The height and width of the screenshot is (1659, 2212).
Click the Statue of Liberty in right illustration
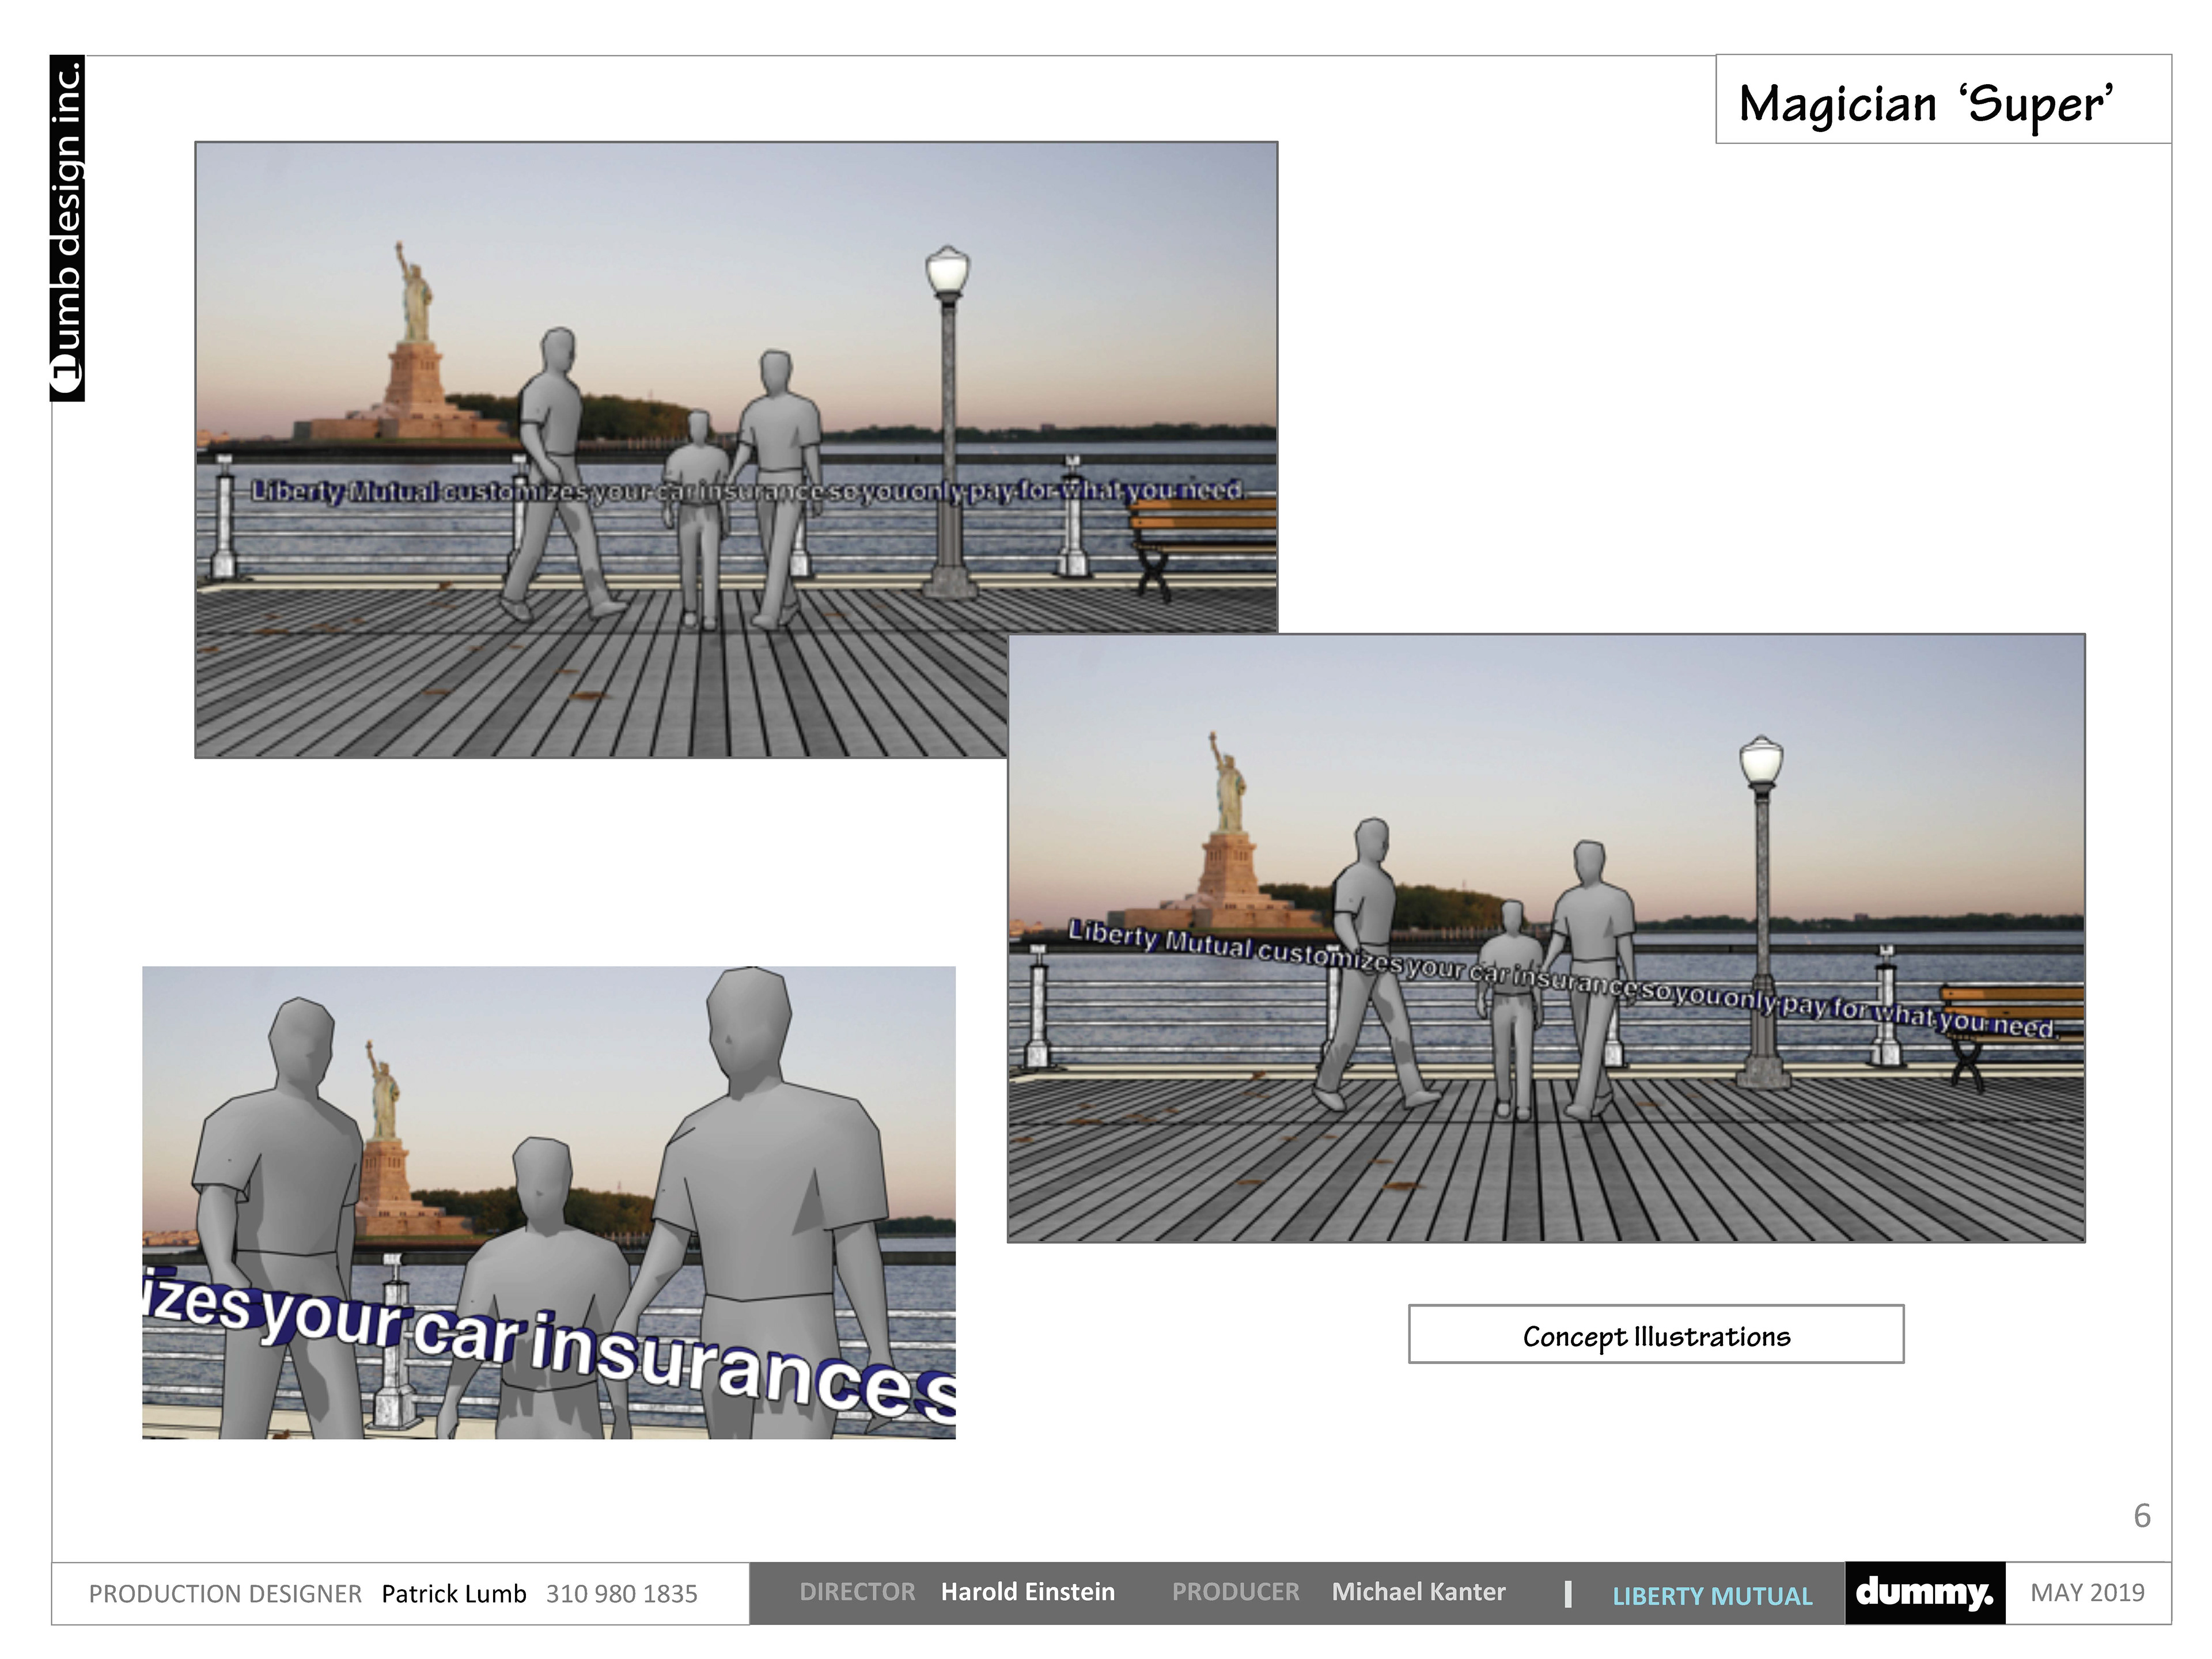click(x=1229, y=810)
